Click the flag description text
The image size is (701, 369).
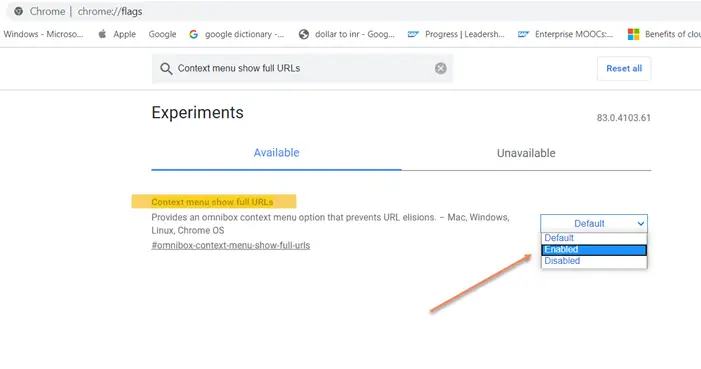[x=330, y=224]
